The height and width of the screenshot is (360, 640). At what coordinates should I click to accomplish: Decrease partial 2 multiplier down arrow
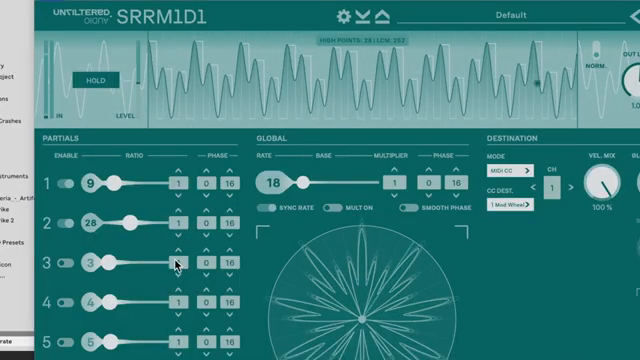coord(178,236)
